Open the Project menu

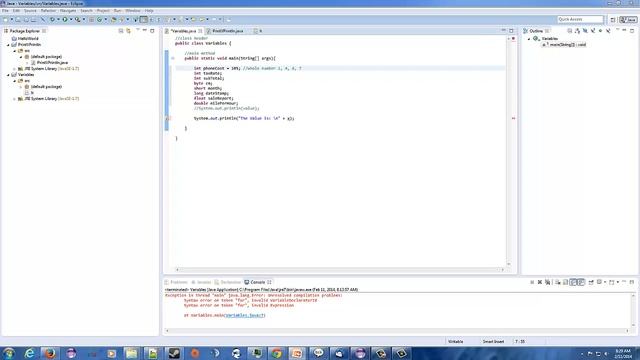click(x=103, y=11)
